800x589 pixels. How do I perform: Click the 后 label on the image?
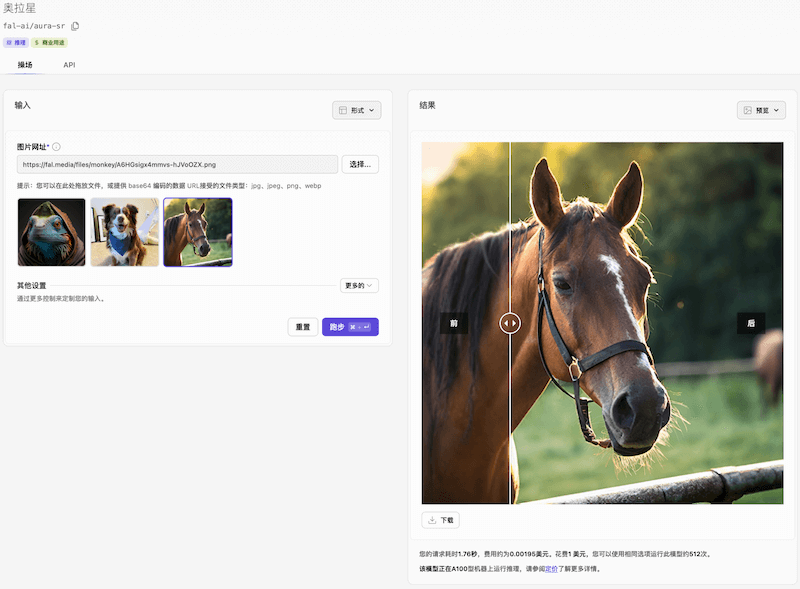tap(751, 323)
